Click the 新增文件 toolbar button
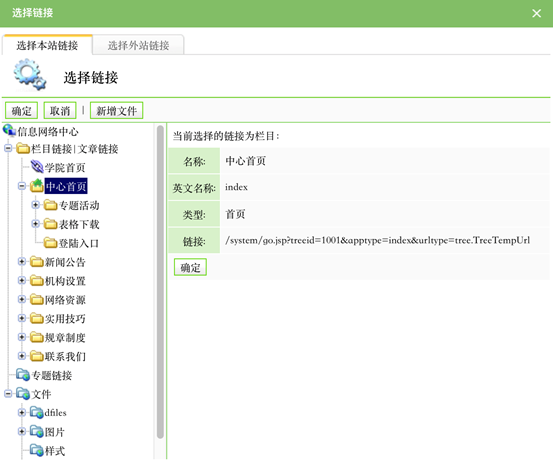The height and width of the screenshot is (461, 553). click(x=117, y=111)
